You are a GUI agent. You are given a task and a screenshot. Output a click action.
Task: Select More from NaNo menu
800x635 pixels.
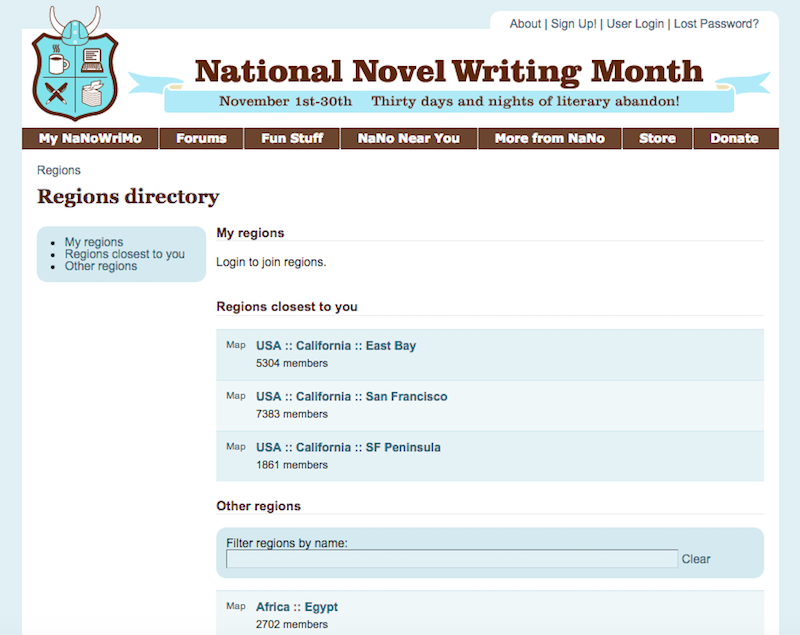[549, 138]
